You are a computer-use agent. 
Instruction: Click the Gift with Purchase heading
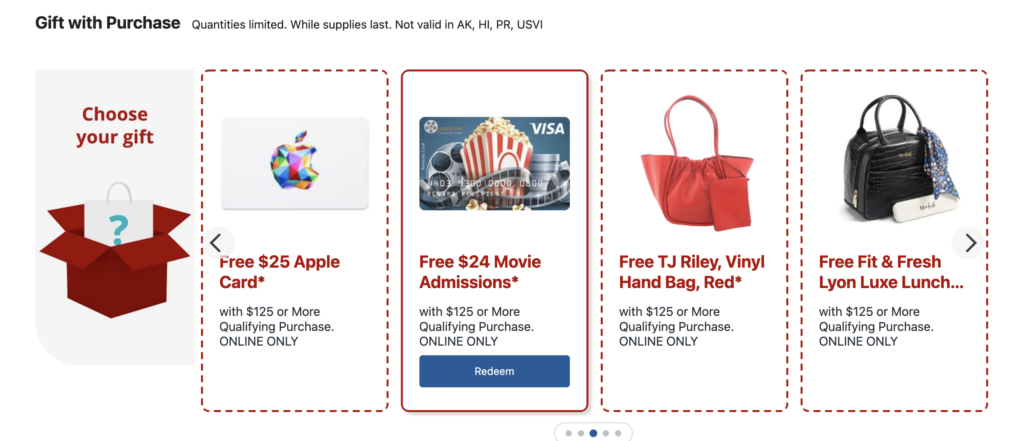(x=108, y=23)
